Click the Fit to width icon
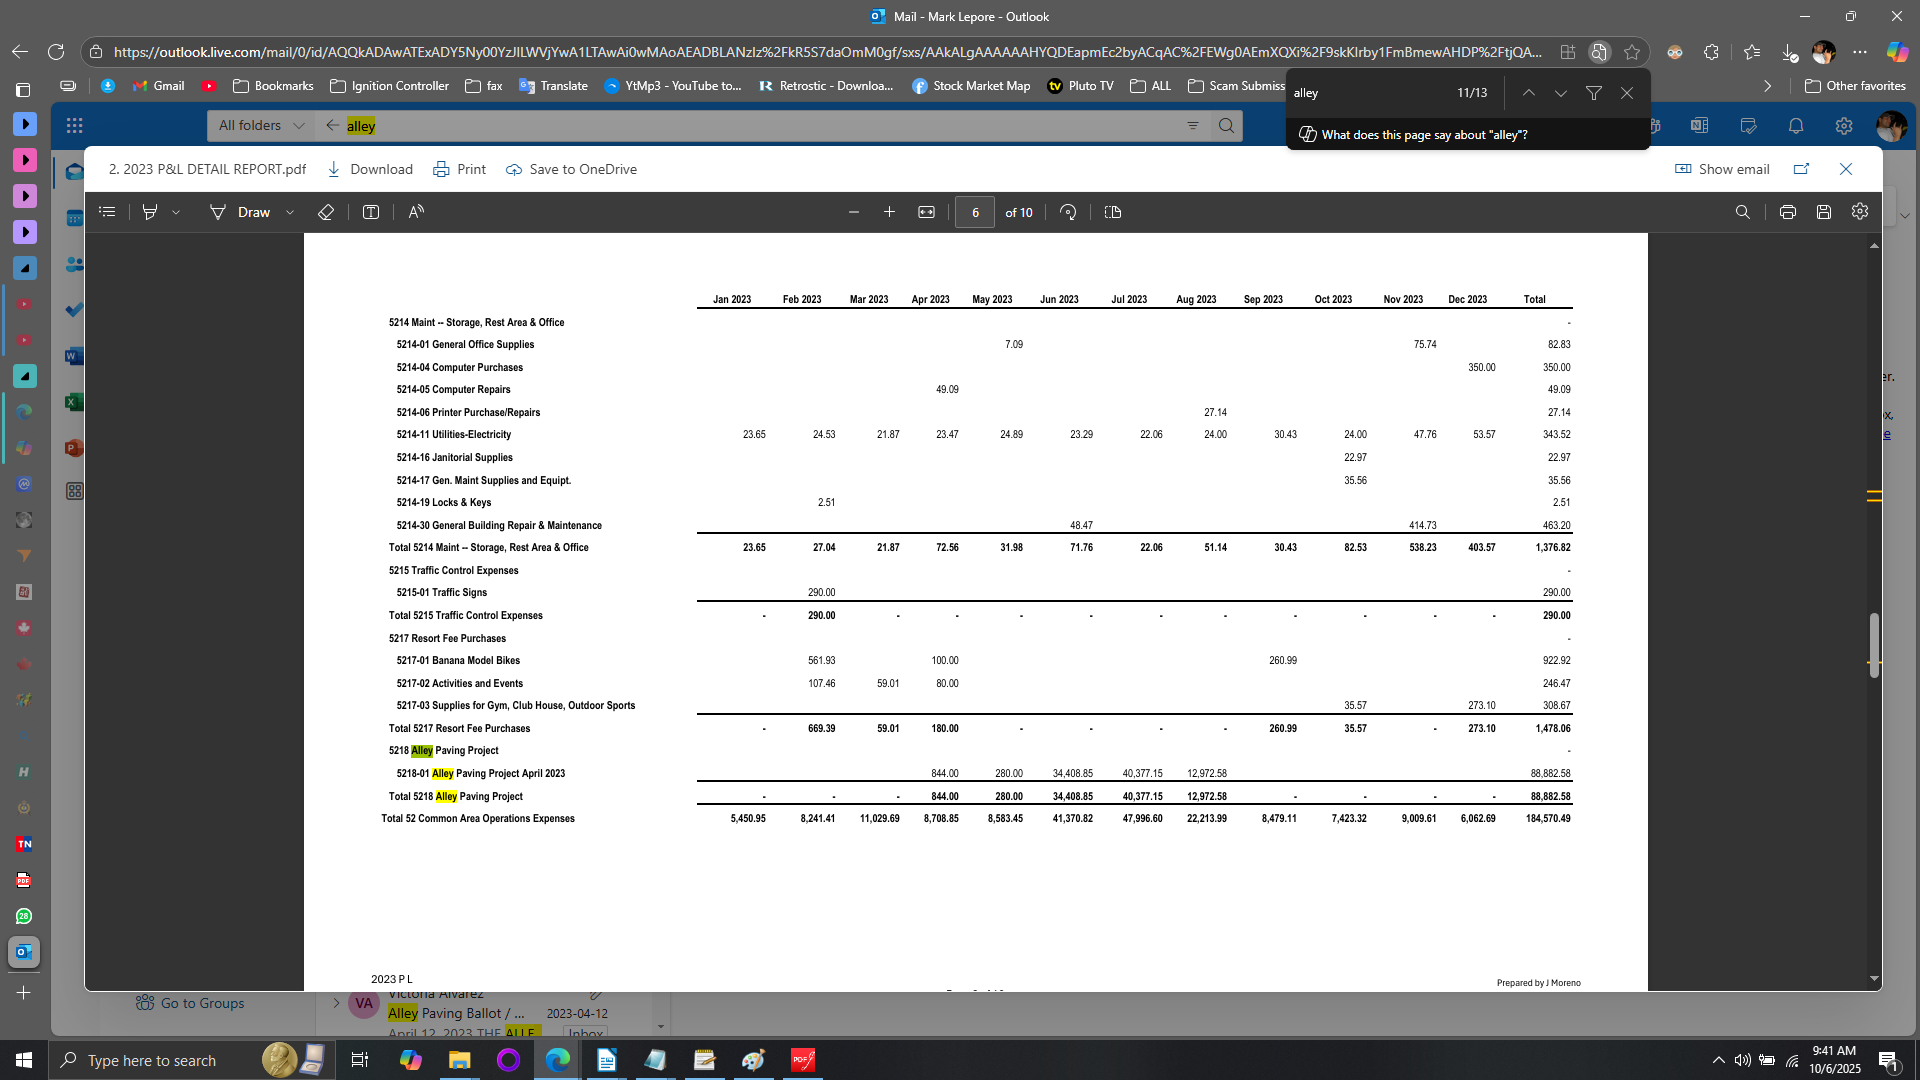This screenshot has width=1920, height=1080. [926, 212]
